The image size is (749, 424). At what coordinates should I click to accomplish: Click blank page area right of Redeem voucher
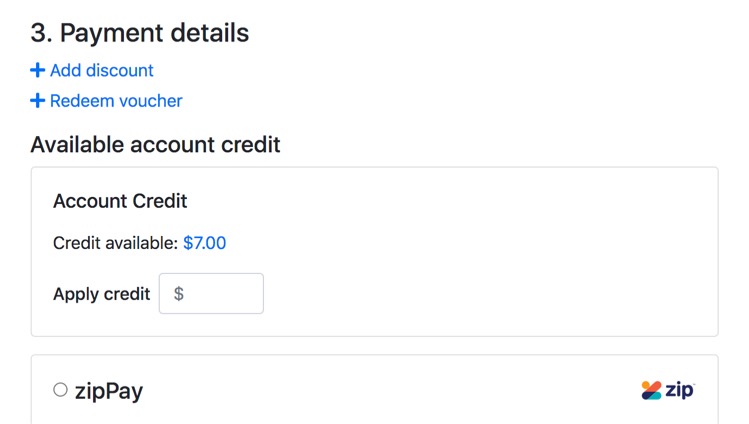(450, 100)
